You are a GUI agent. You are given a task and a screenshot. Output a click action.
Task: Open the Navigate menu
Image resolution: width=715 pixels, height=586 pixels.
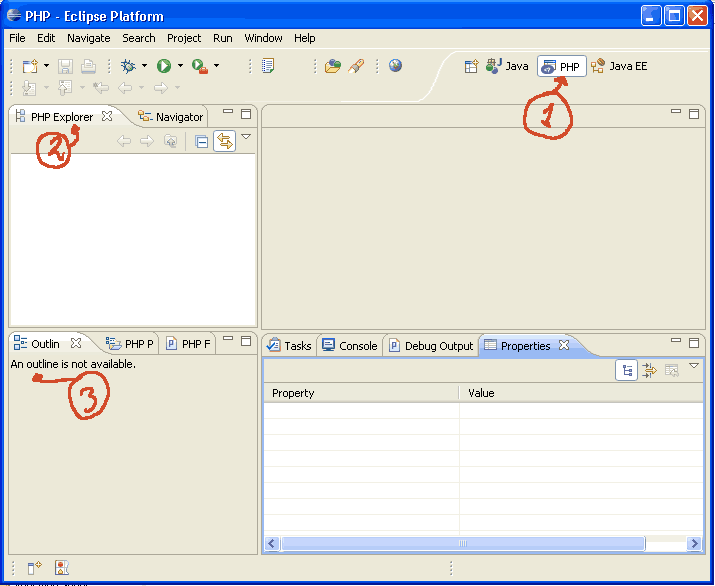pyautogui.click(x=89, y=38)
